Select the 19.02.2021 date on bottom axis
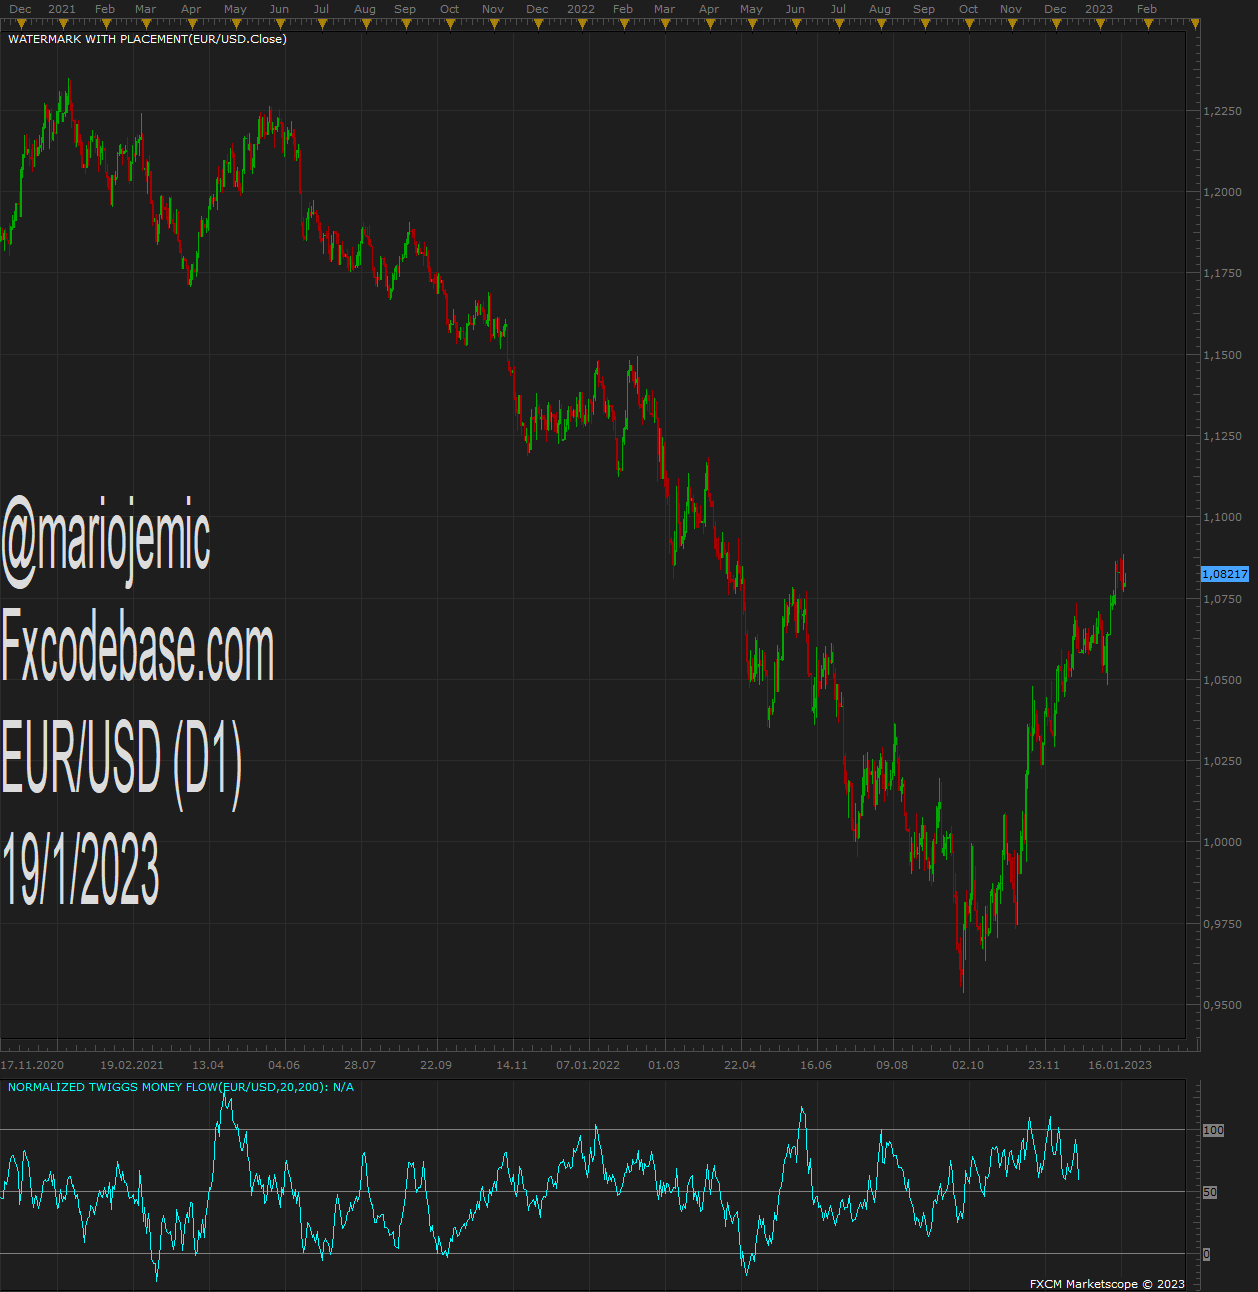This screenshot has width=1258, height=1292. (x=132, y=1065)
